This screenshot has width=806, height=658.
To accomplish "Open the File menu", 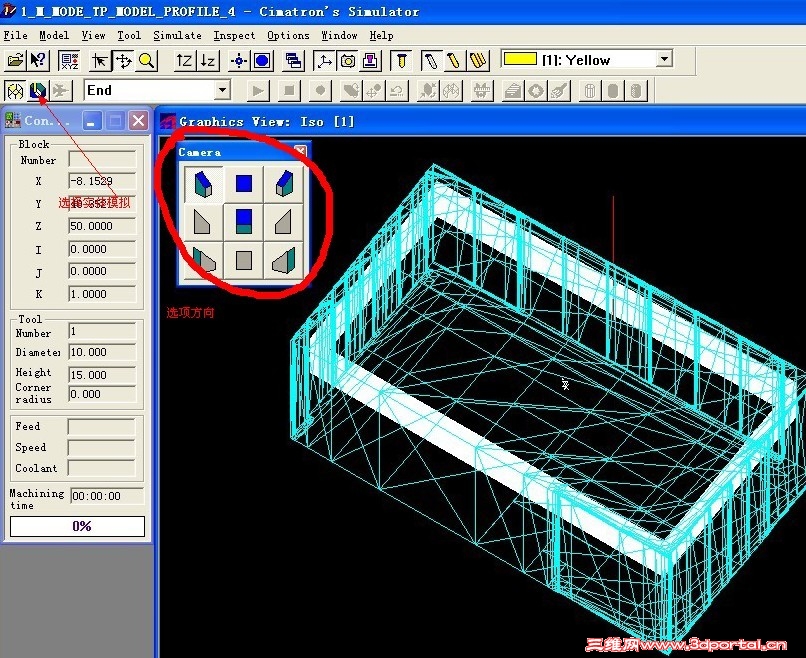I will point(15,35).
